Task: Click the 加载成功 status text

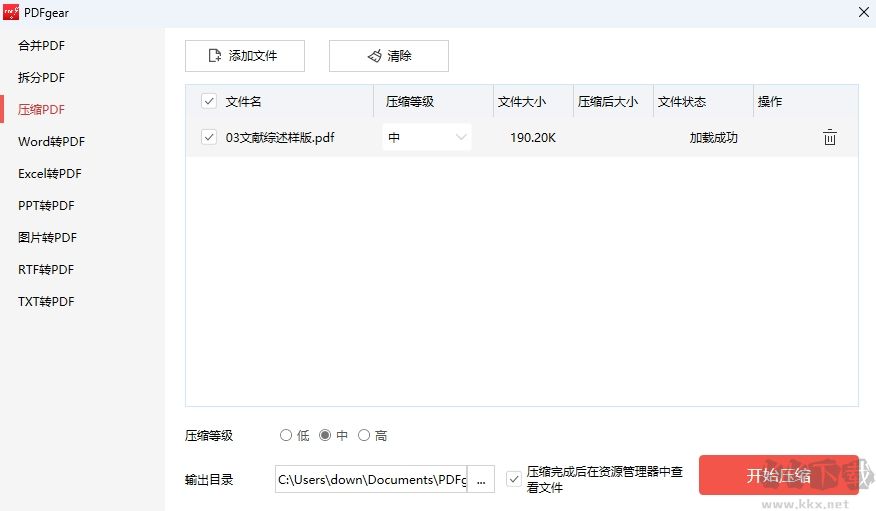Action: pyautogui.click(x=713, y=137)
